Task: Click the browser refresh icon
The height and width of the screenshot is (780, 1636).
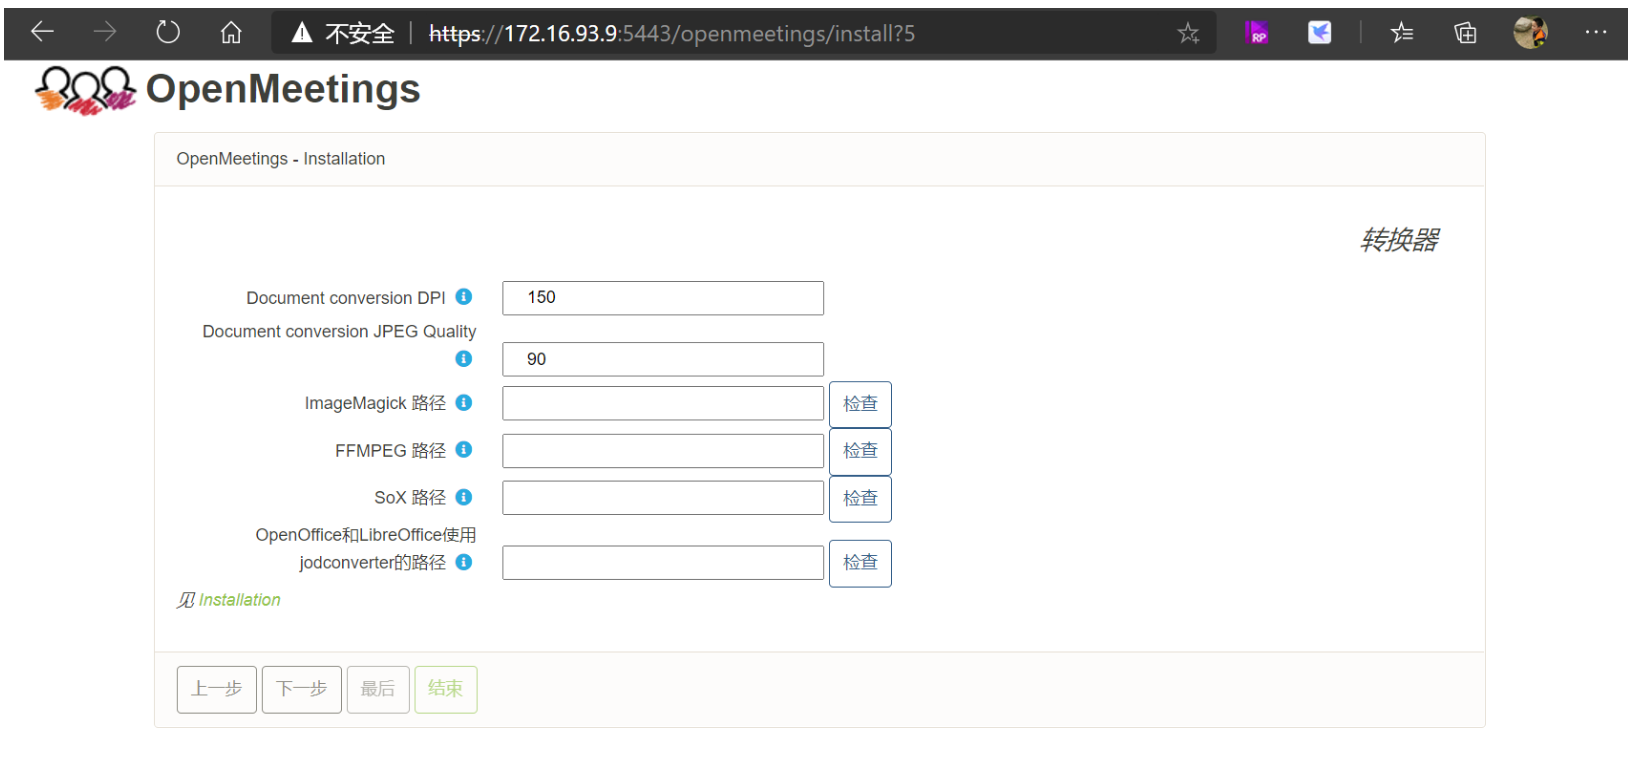Action: 168,33
